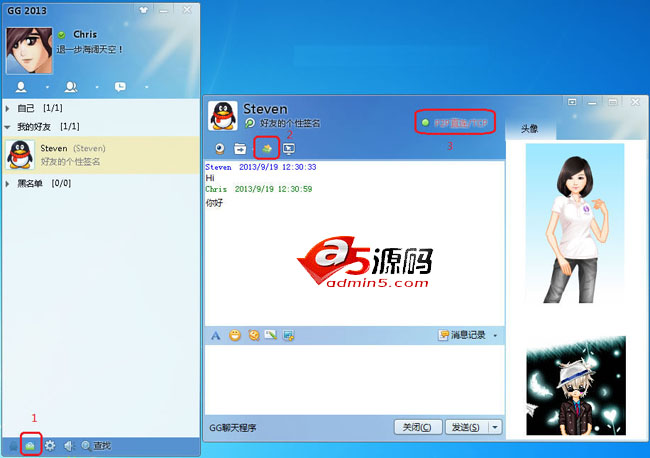Click own anime boy avatar in side panel
The width and height of the screenshot is (650, 458).
[x=576, y=385]
